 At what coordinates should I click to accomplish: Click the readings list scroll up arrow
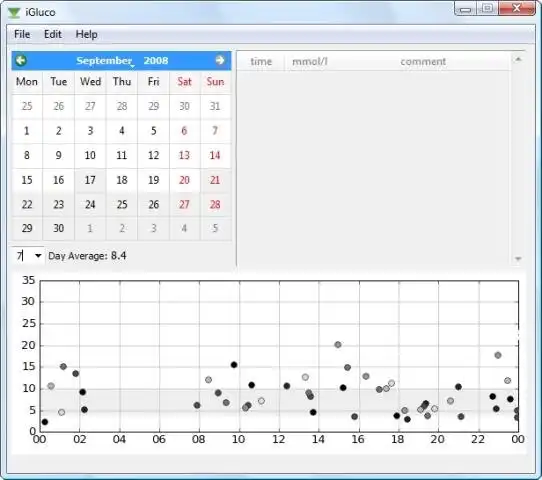tap(518, 60)
